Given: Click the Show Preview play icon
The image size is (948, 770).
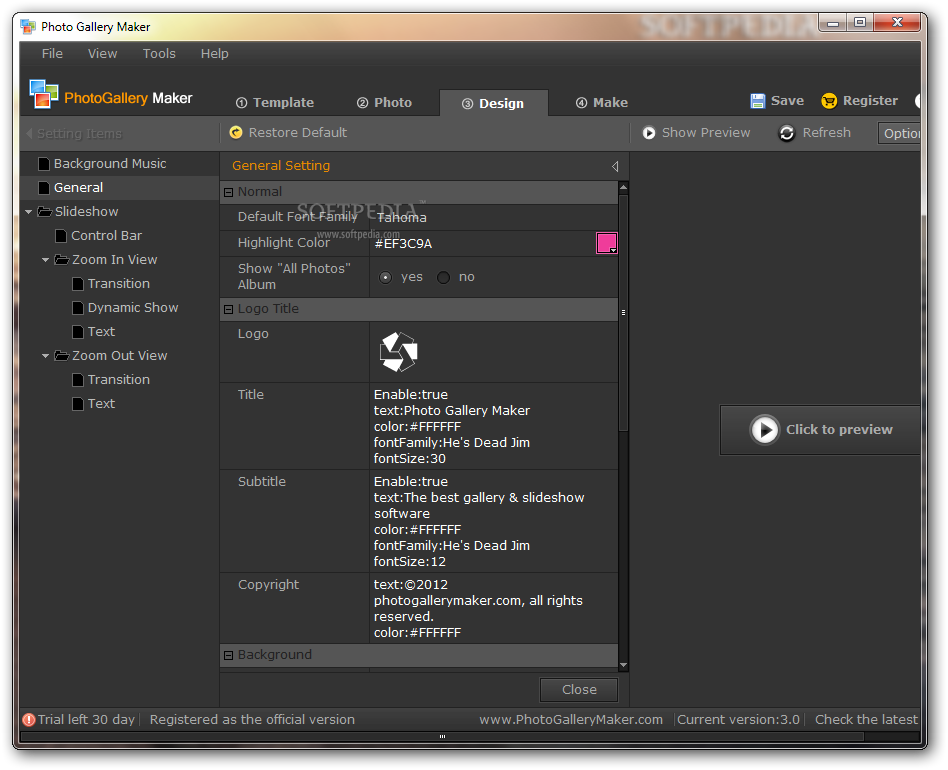Looking at the screenshot, I should tap(648, 133).
